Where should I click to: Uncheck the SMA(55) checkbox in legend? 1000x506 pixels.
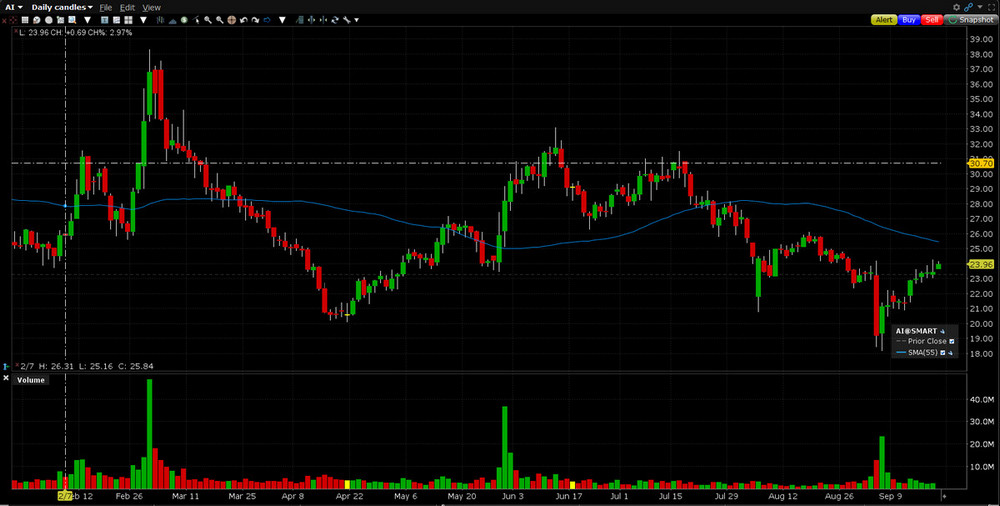(942, 352)
